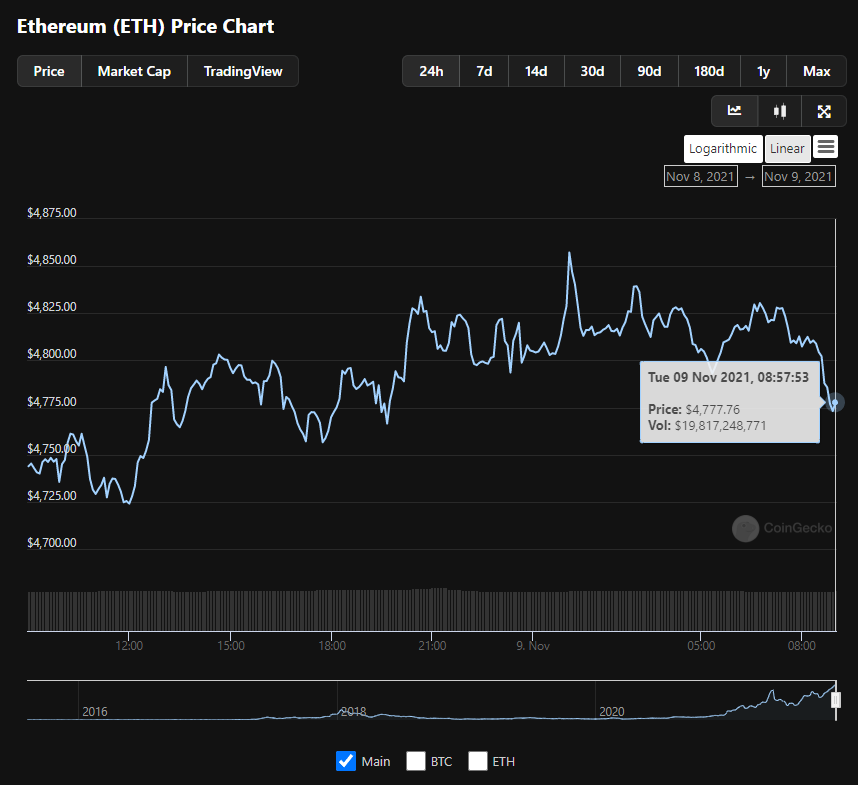Click the 21:00 time axis label
The width and height of the screenshot is (858, 785).
coord(432,646)
